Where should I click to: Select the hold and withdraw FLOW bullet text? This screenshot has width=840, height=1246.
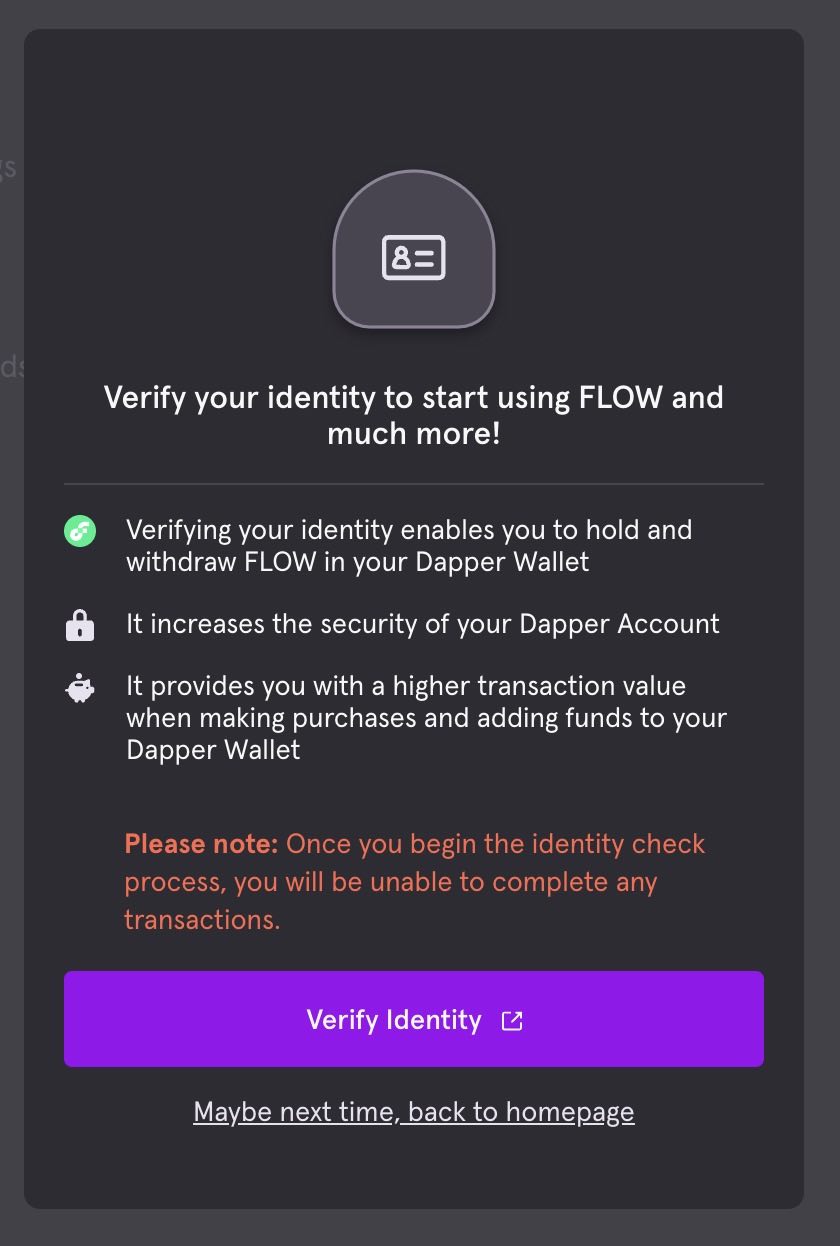408,545
